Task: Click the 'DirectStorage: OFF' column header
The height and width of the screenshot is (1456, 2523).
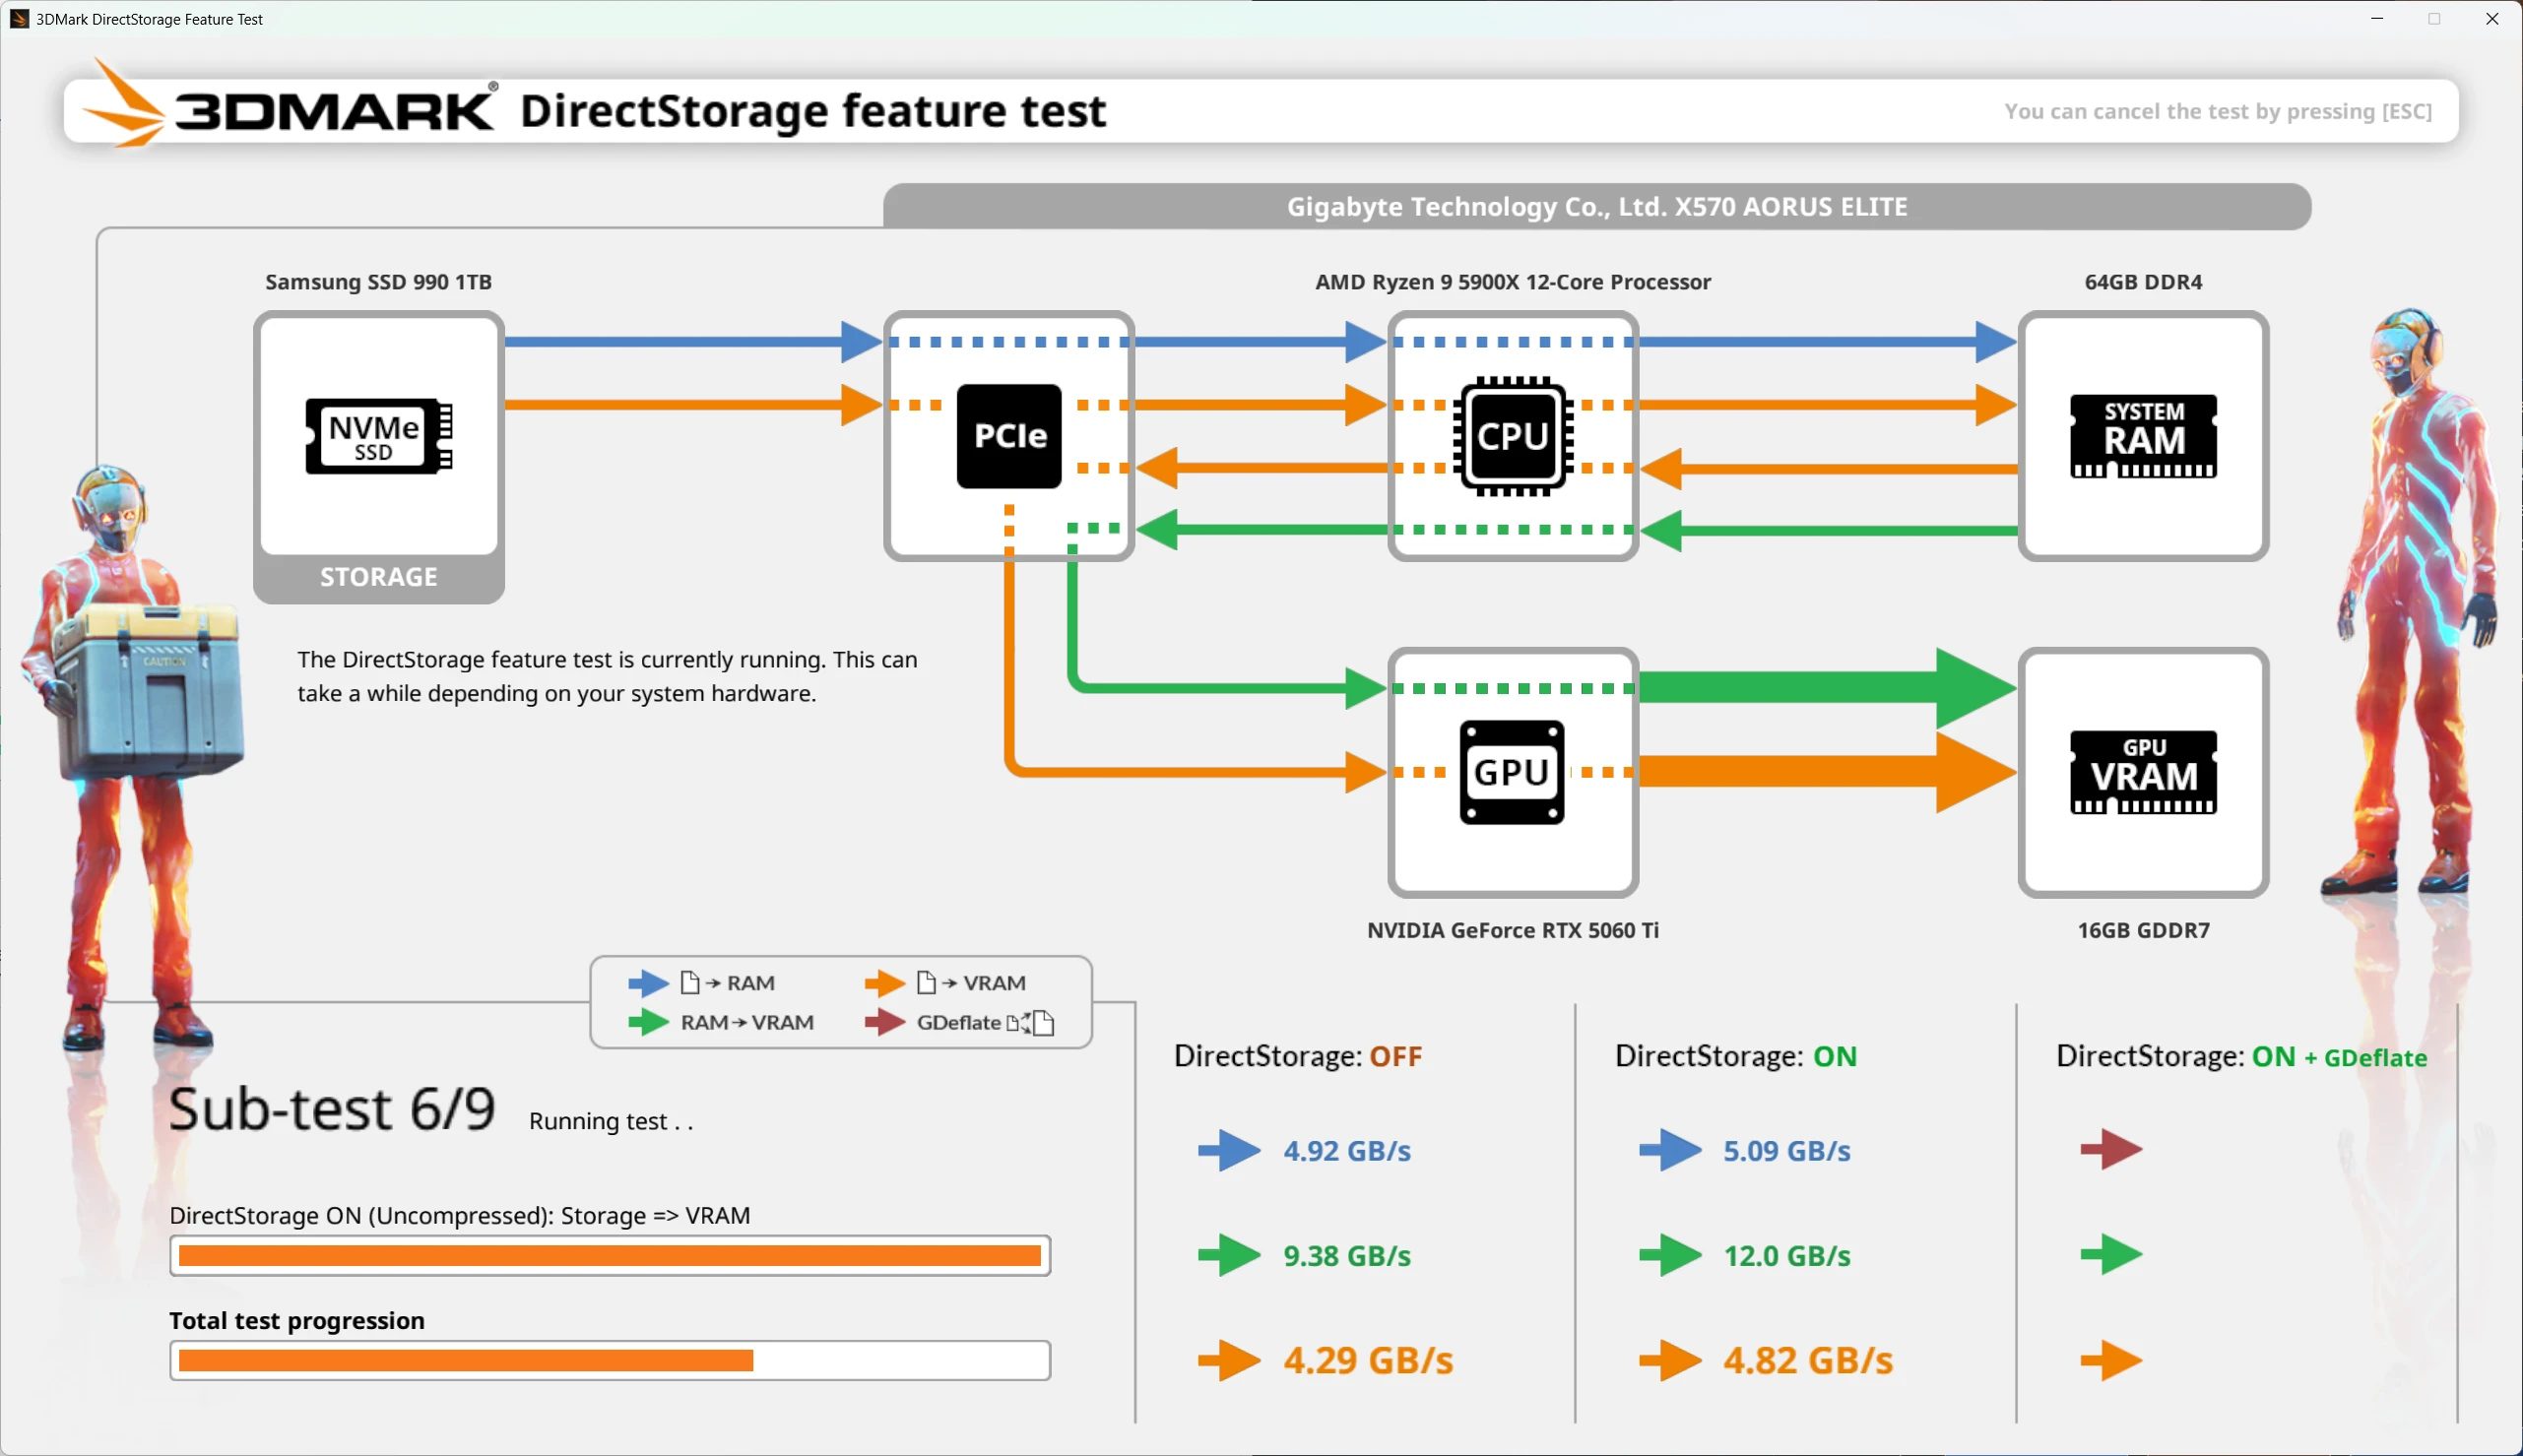Action: (1298, 1056)
